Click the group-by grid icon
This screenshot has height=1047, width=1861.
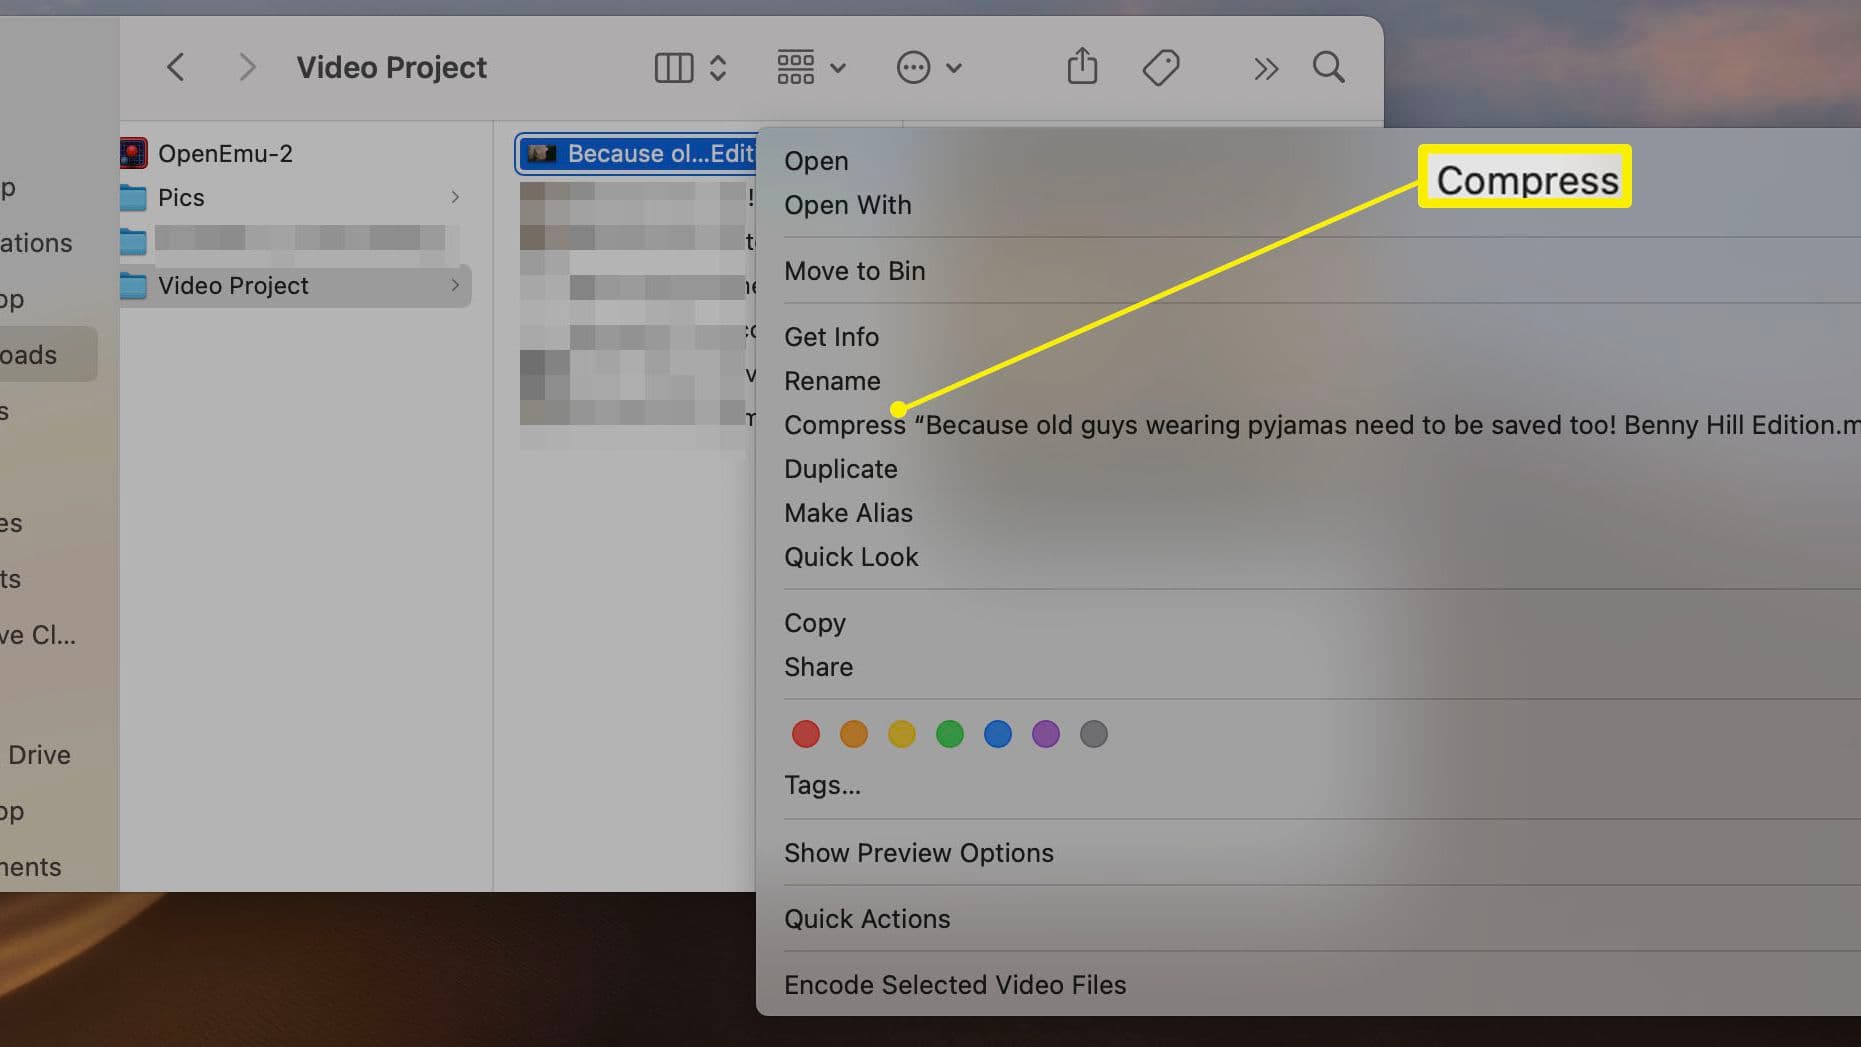[x=796, y=67]
